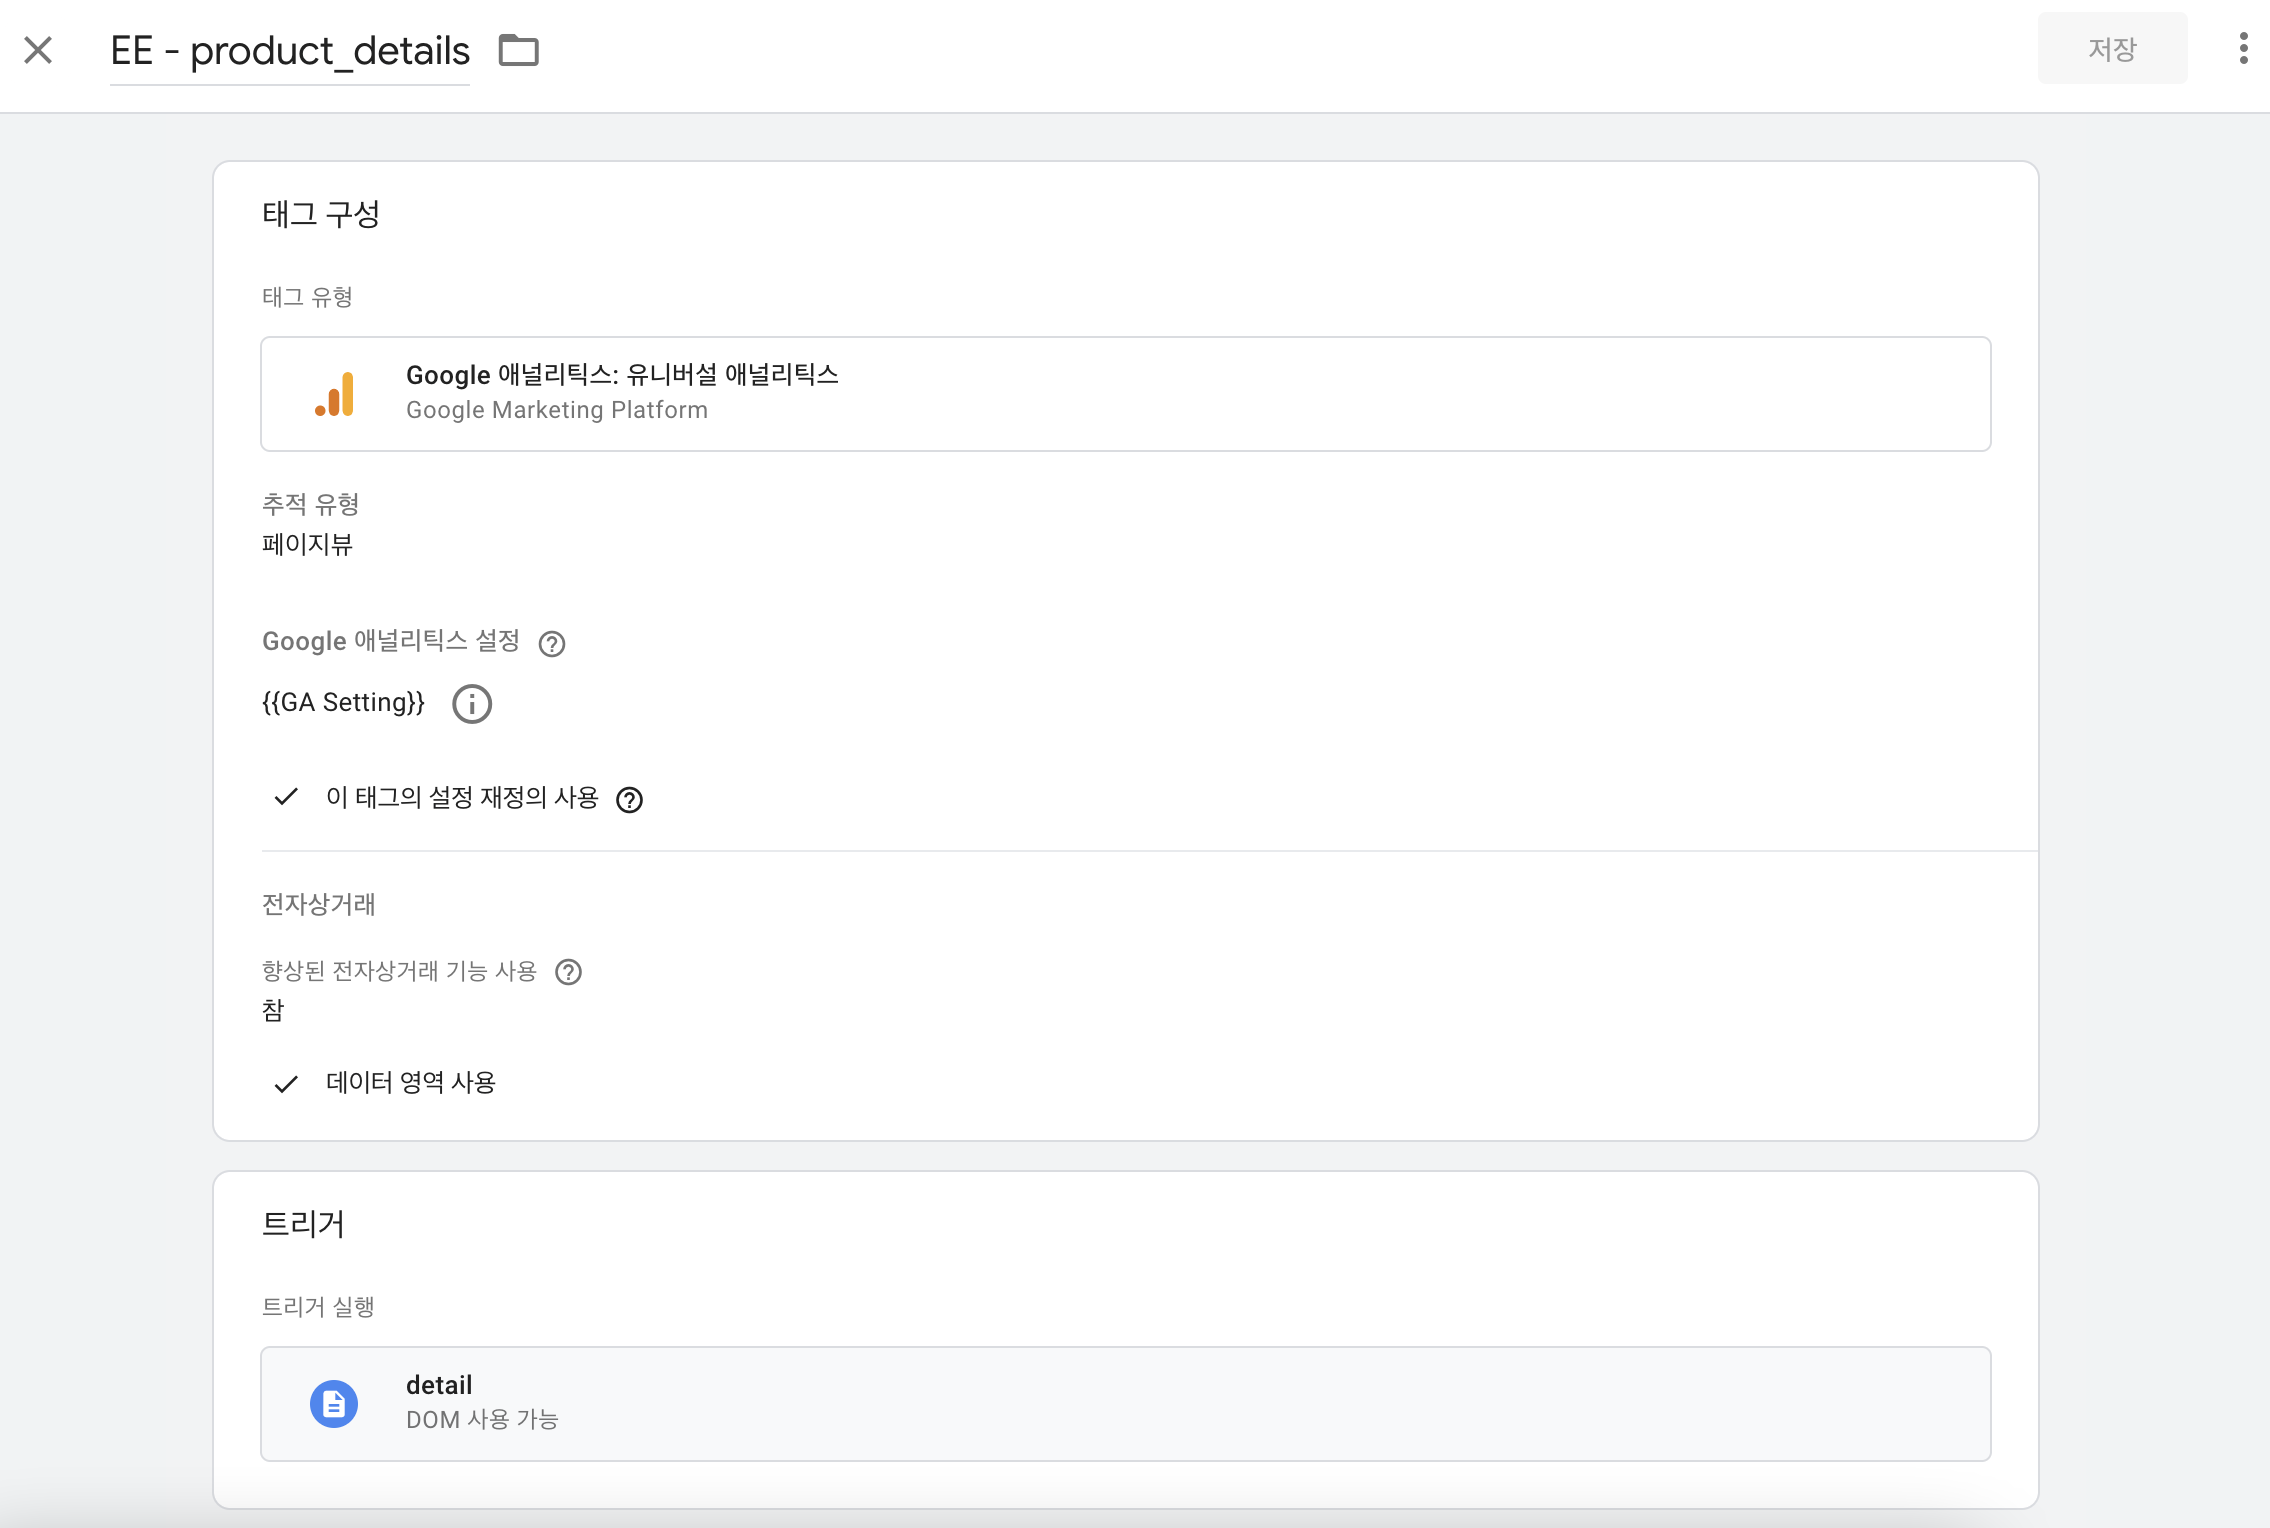Click the 저장 save button

(2113, 49)
